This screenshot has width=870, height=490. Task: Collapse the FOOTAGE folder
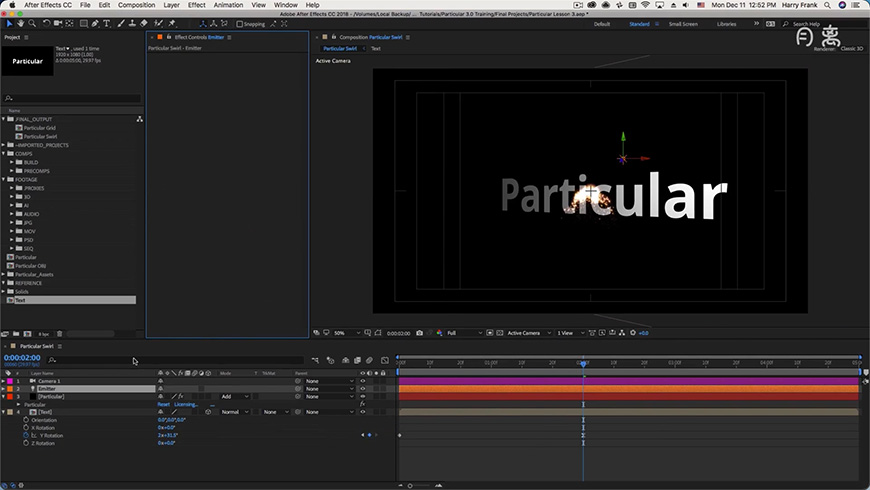(x=4, y=179)
